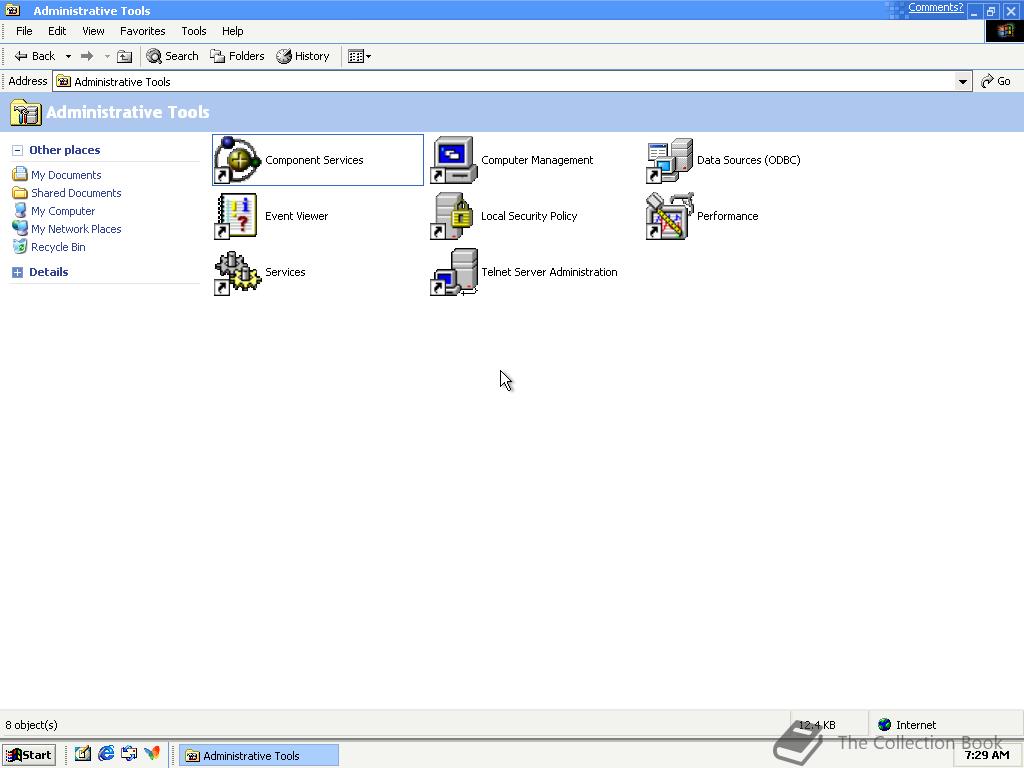Click the title bar Administrative Tools icon

12,10
